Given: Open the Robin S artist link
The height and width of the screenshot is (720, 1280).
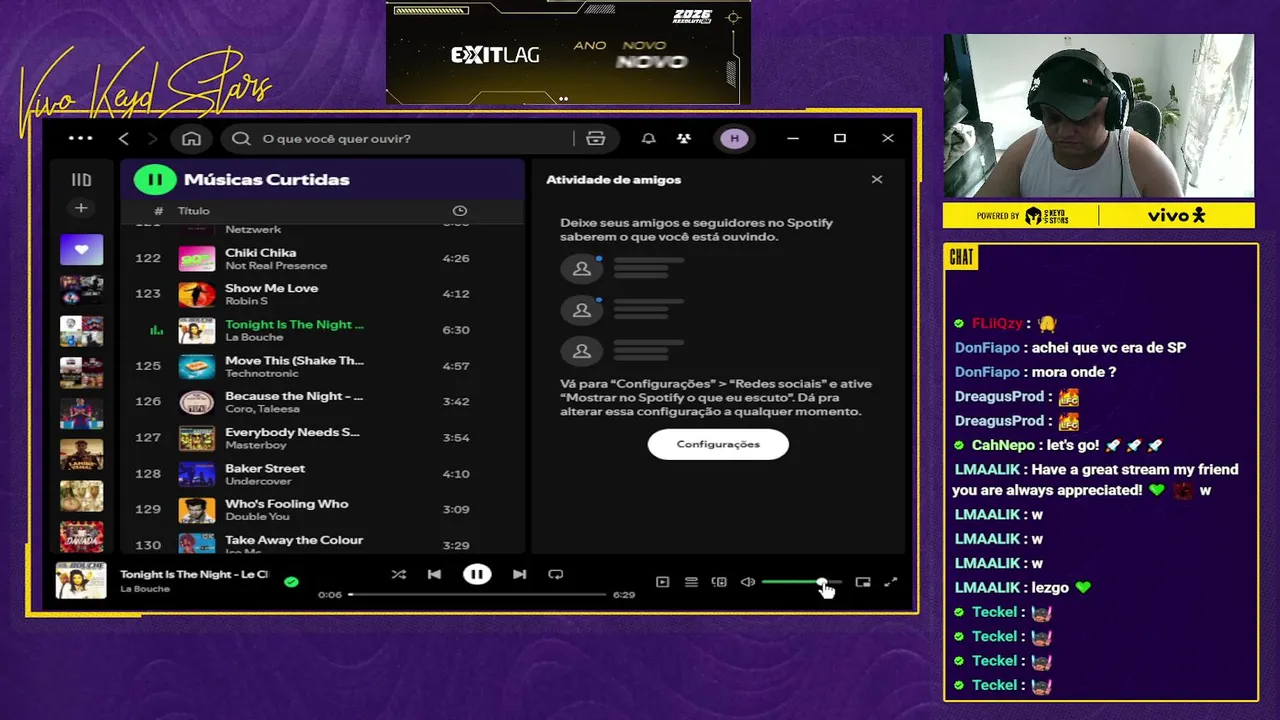Looking at the screenshot, I should (x=246, y=301).
